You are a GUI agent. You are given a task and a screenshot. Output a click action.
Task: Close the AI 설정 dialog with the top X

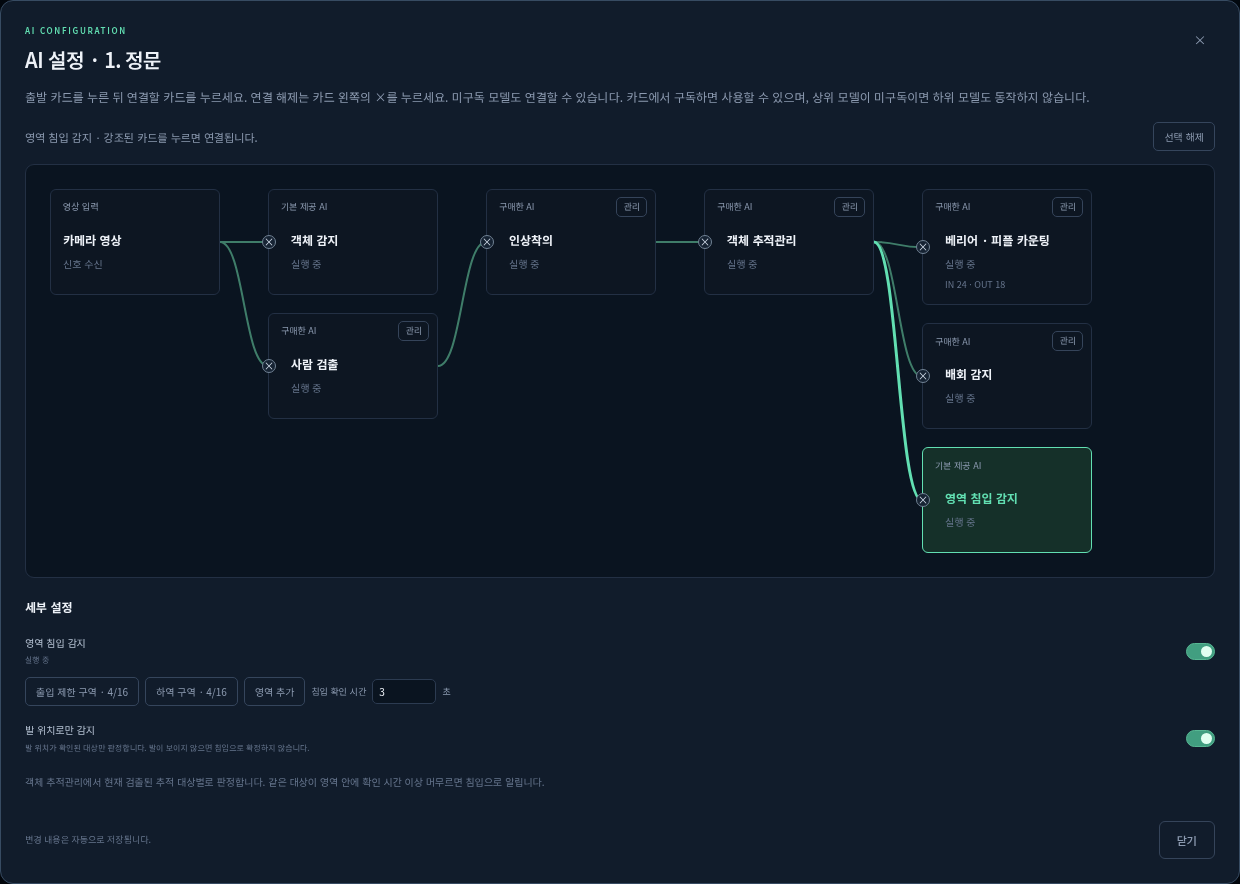tap(1200, 40)
